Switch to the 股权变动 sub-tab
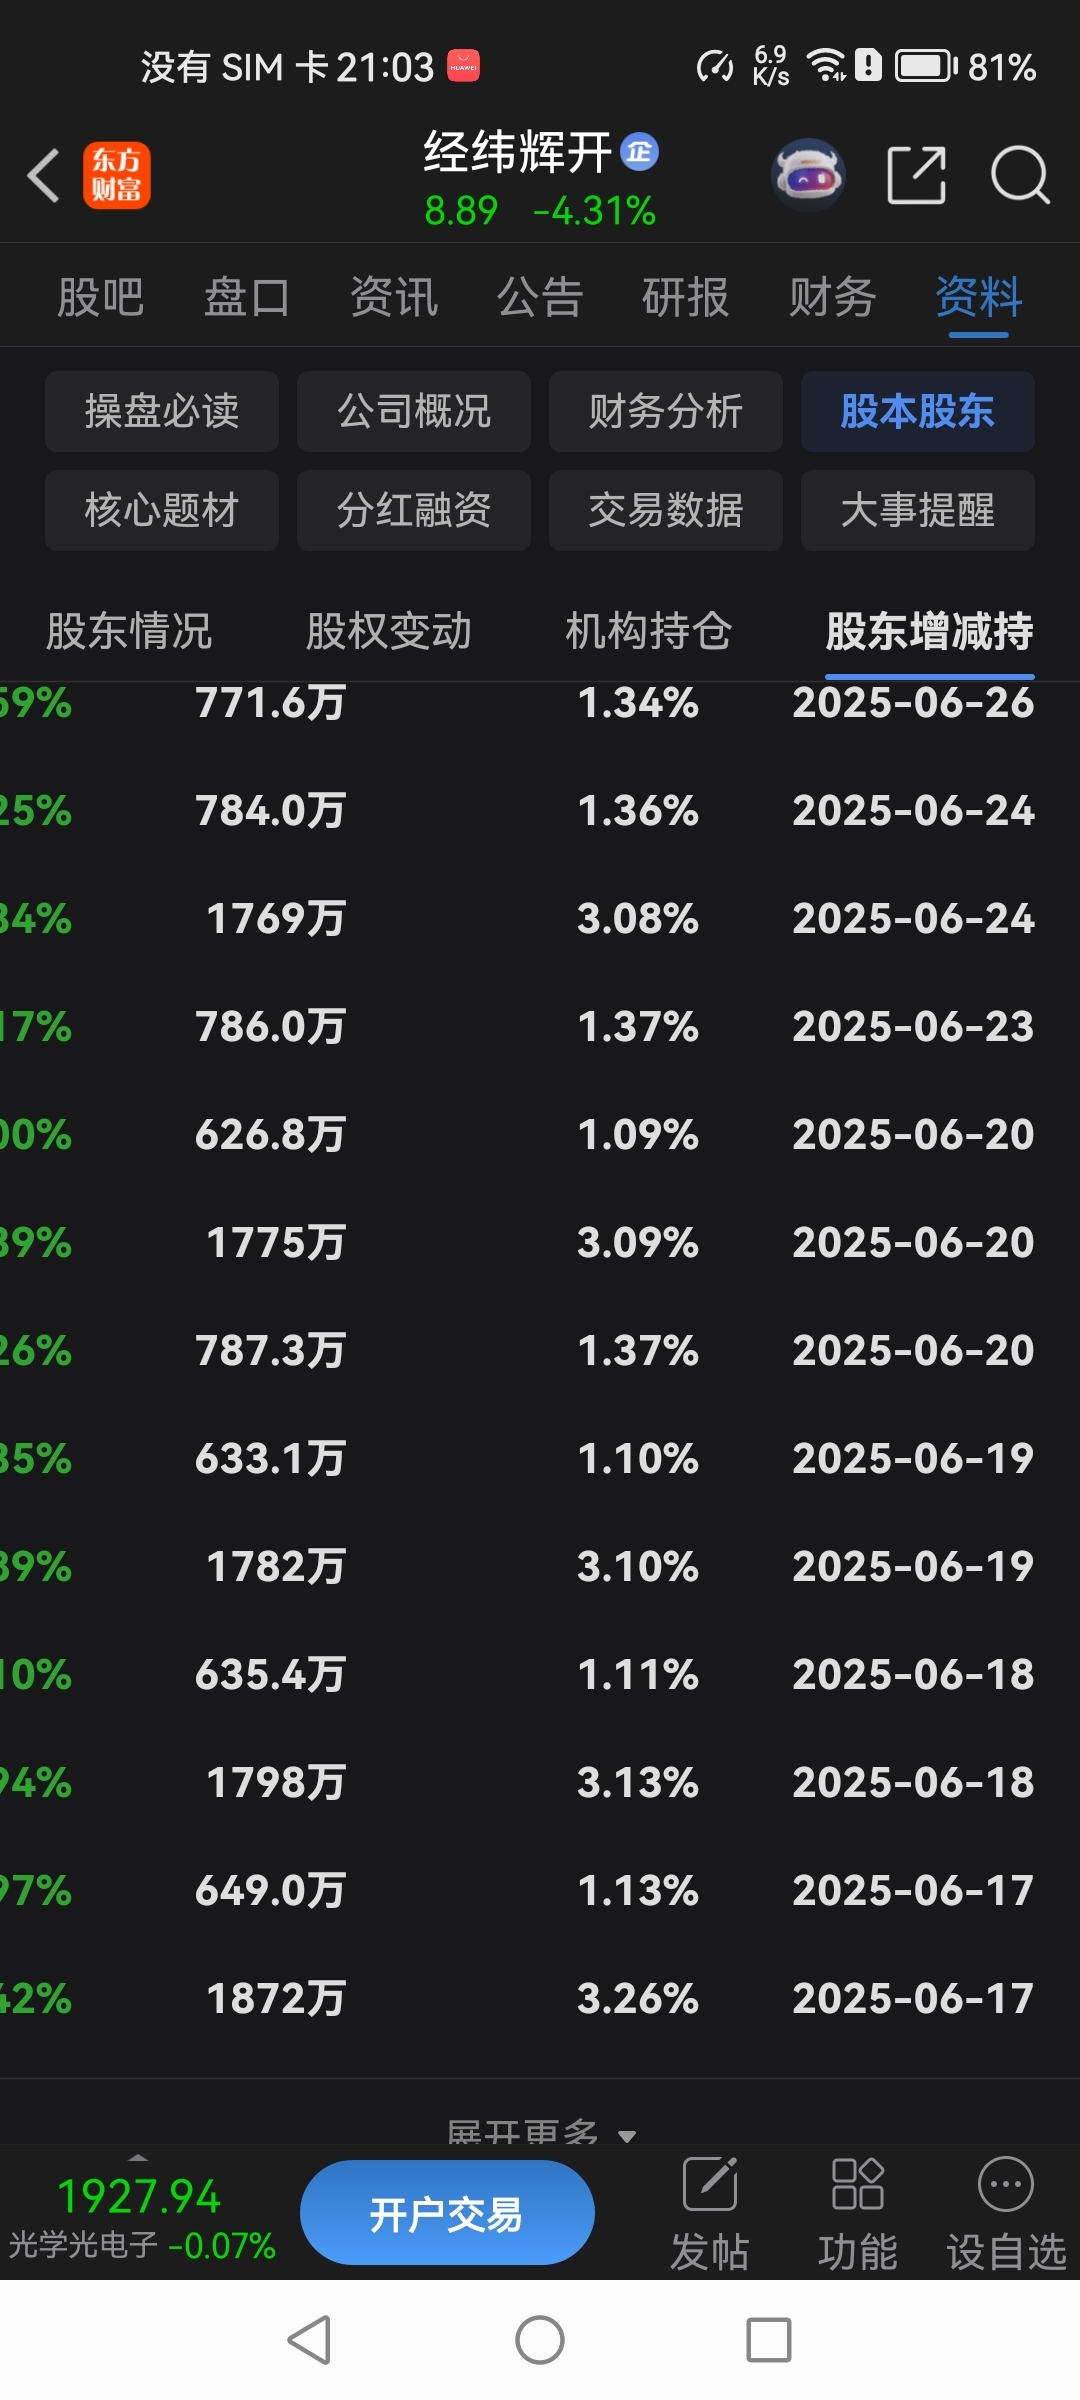This screenshot has width=1080, height=2400. (388, 632)
